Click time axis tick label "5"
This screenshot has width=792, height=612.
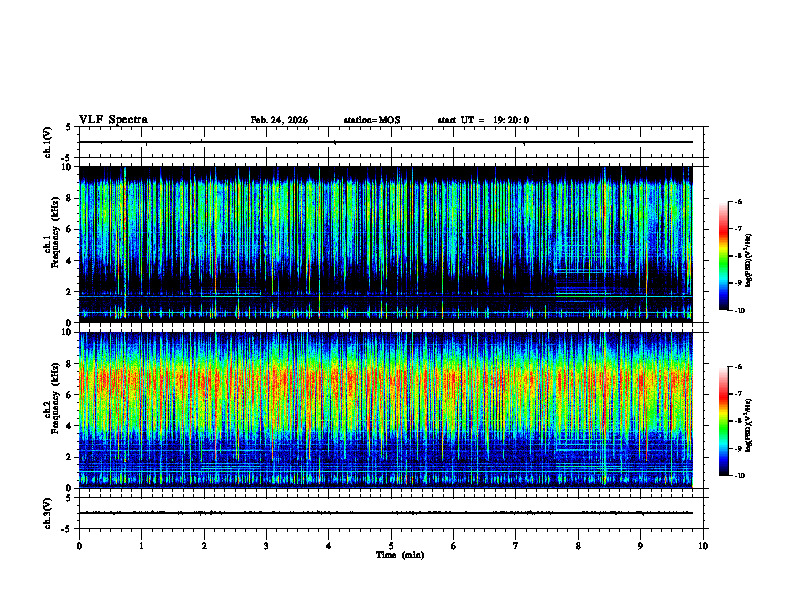point(391,546)
